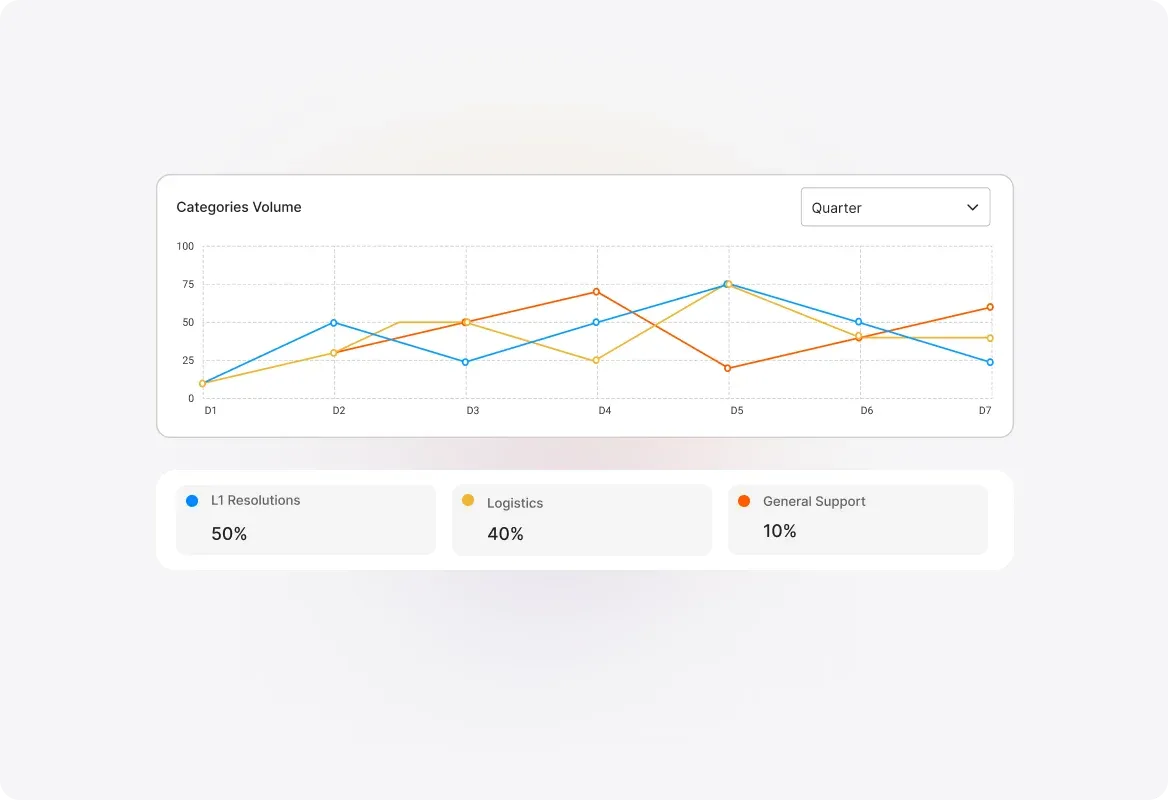Select the Logistics legend label

515,504
